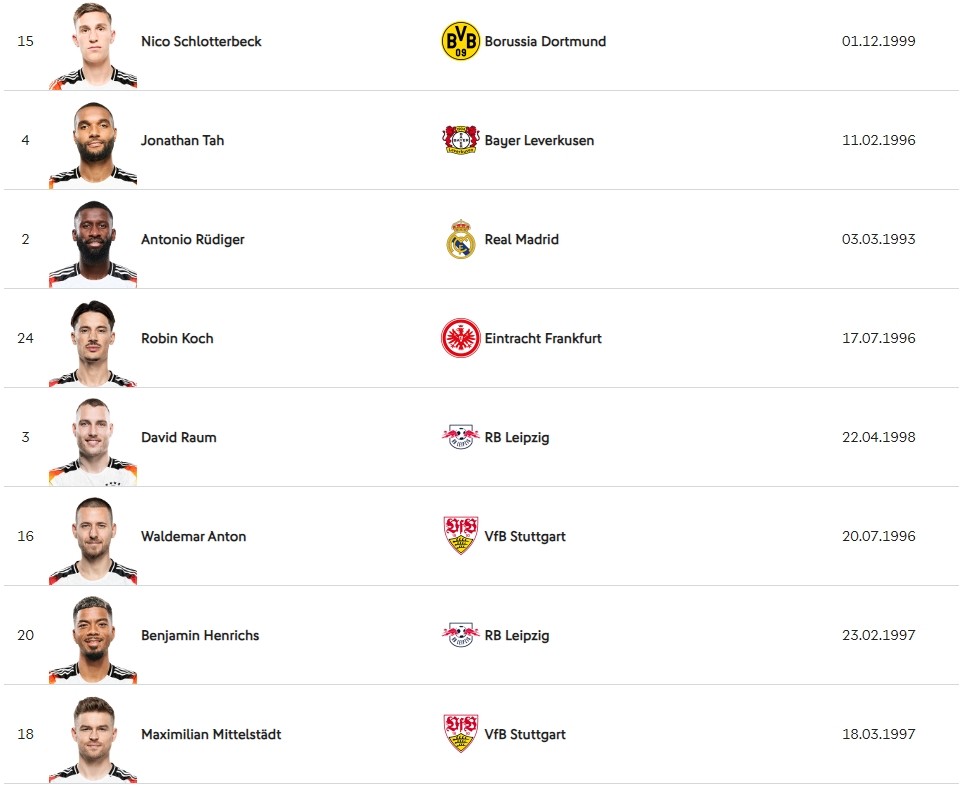960x790 pixels.
Task: Open Antonio Rüdiger's portrait thumbnail
Action: [x=93, y=244]
